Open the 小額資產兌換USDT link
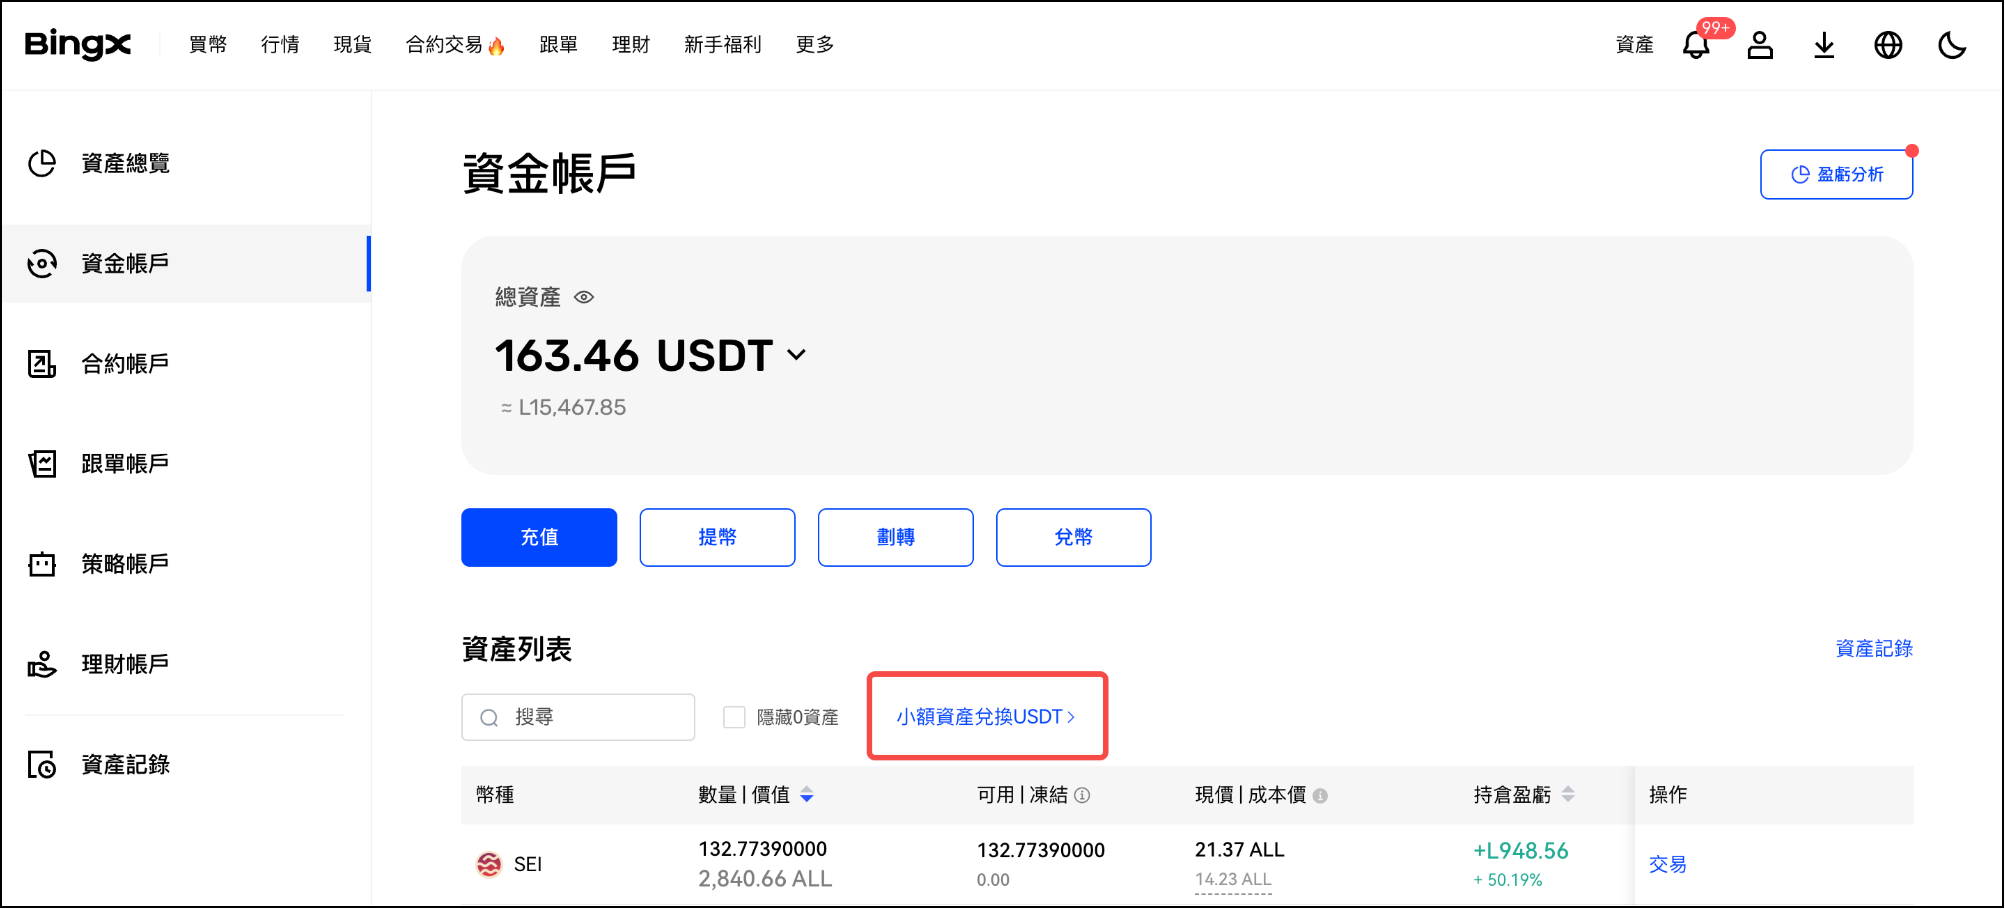 985,717
